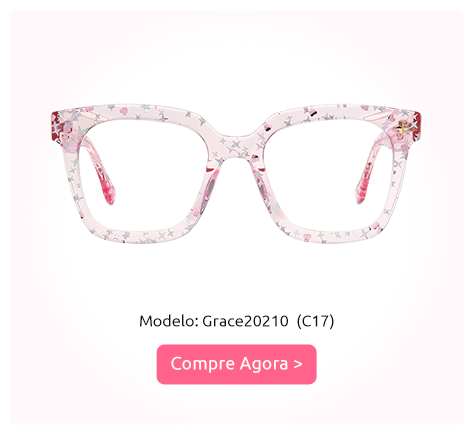Image resolution: width=474 pixels, height=435 pixels.
Task: Click the red glitter hinge beside gold star
Action: coord(417,128)
